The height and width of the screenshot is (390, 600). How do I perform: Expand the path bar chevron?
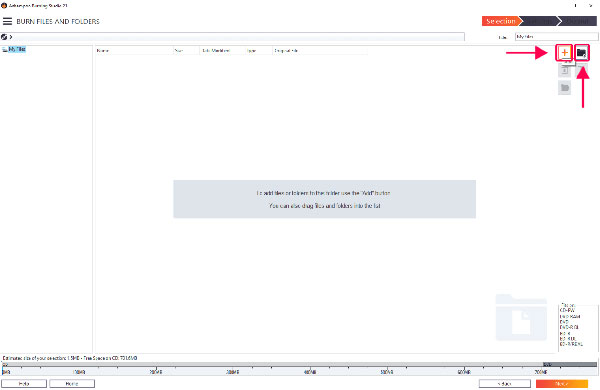(11, 37)
